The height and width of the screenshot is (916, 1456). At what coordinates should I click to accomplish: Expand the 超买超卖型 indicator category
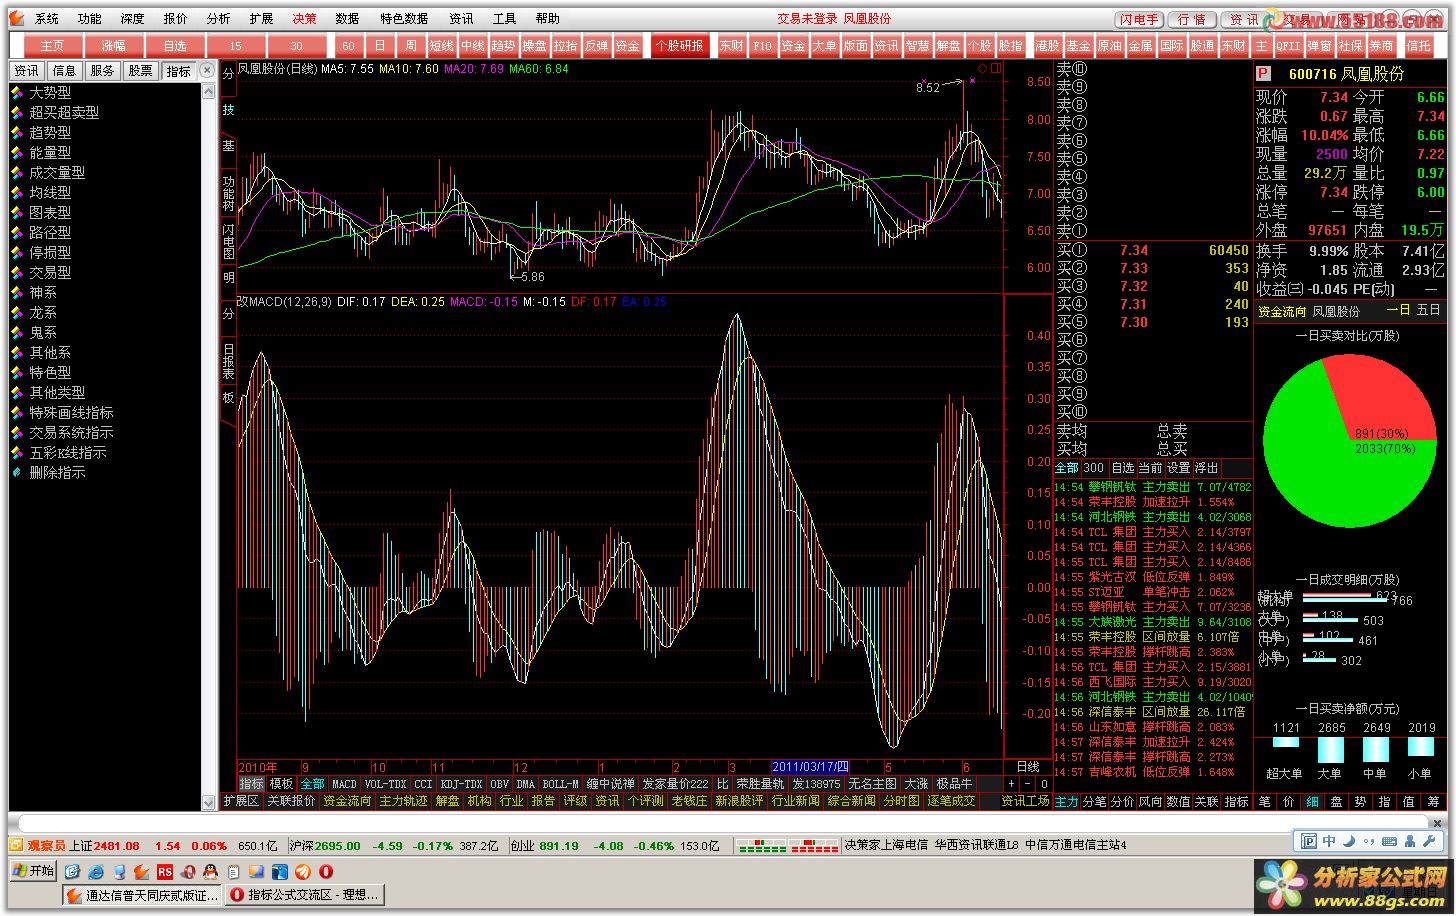64,112
